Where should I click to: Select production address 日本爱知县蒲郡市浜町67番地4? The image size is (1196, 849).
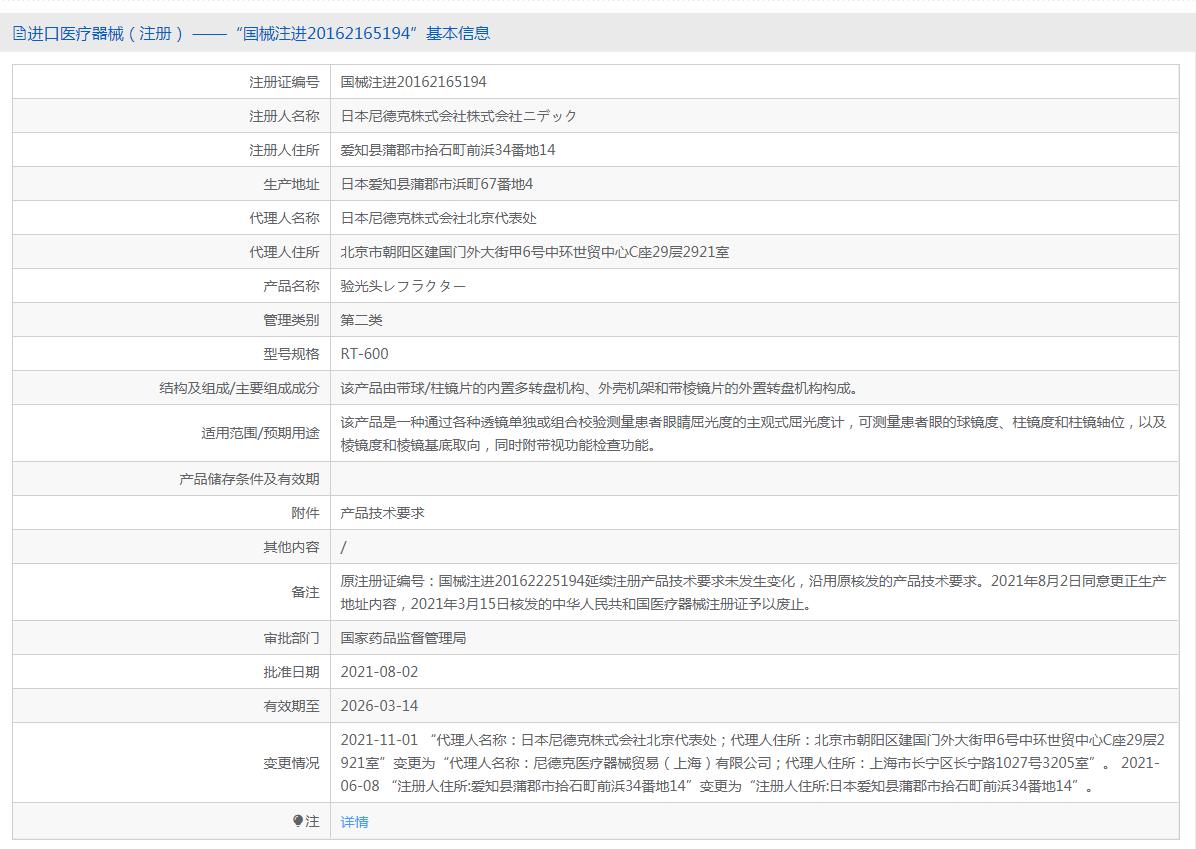tap(436, 184)
